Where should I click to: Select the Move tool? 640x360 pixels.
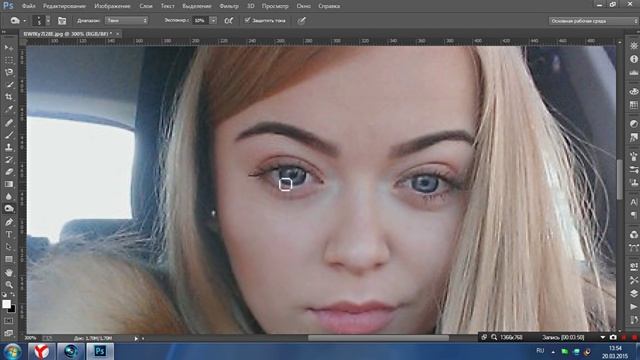click(9, 48)
